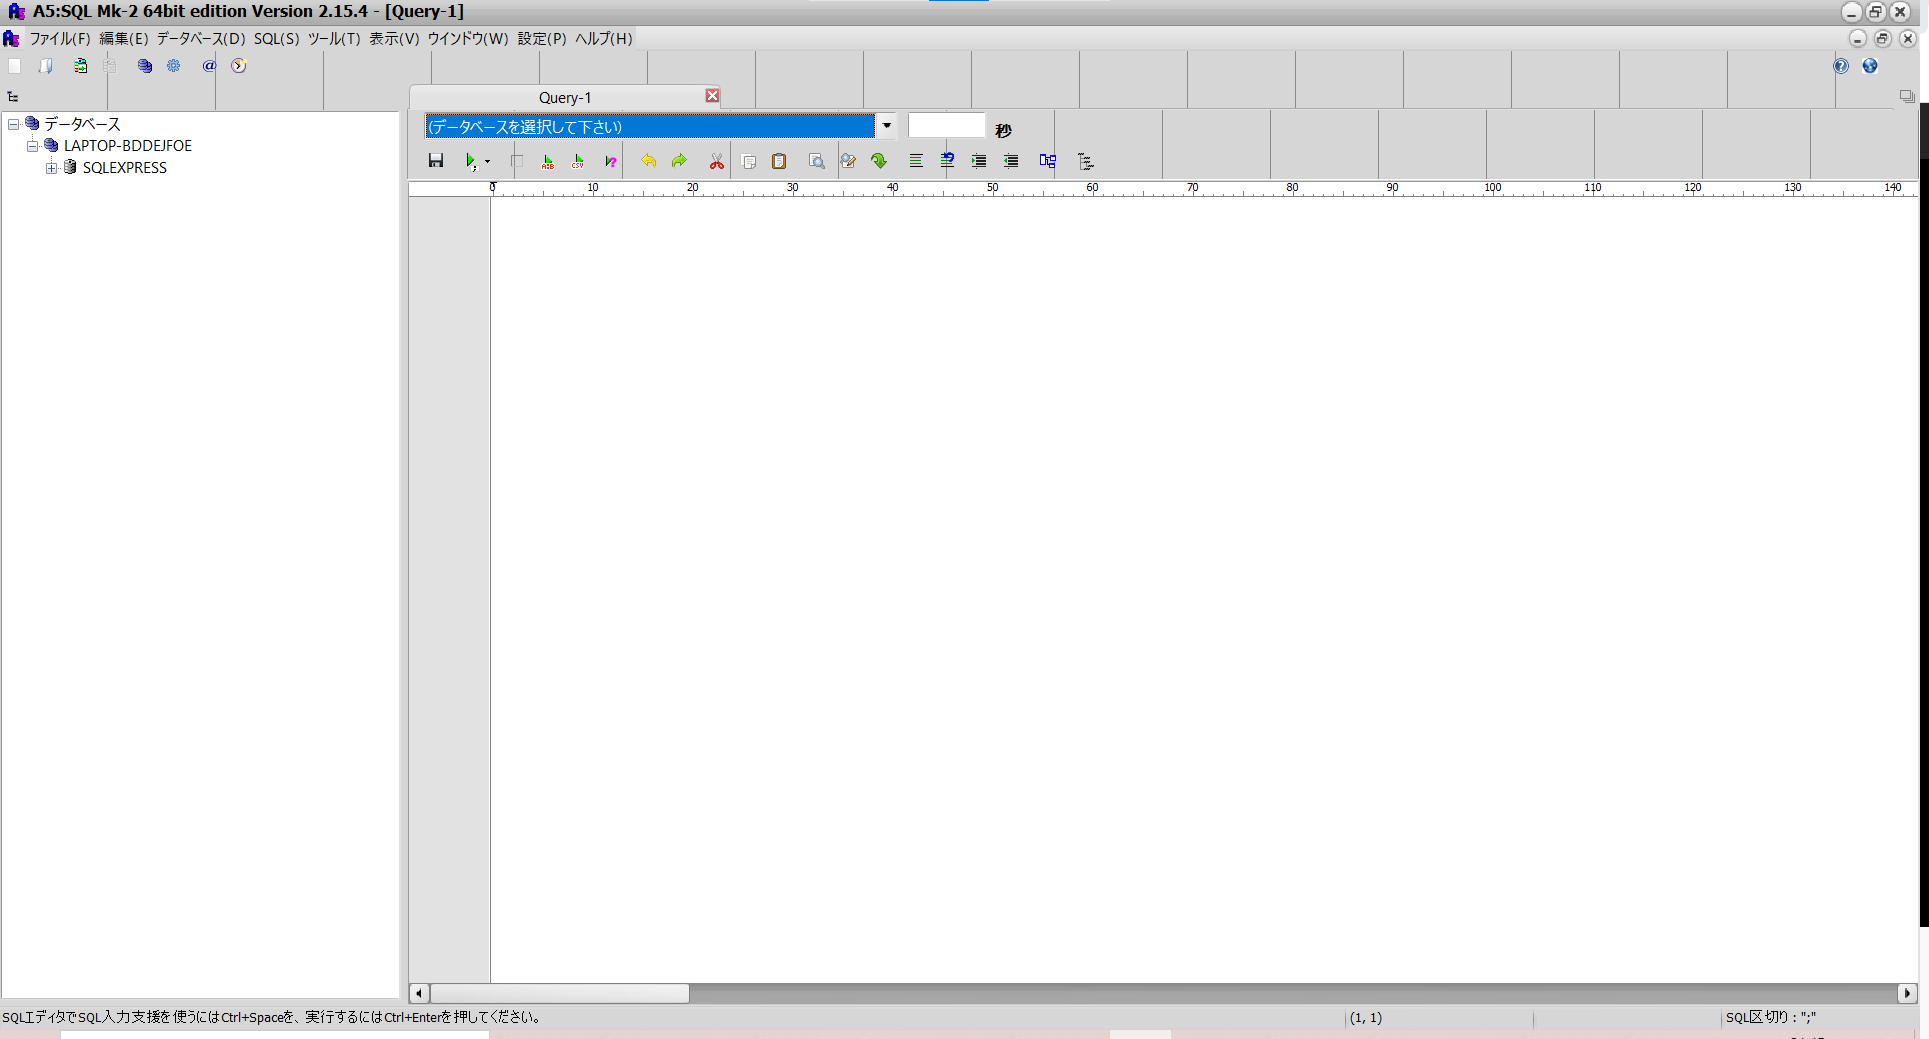1929x1039 pixels.
Task: Open the run options dropdown arrow
Action: [x=487, y=161]
